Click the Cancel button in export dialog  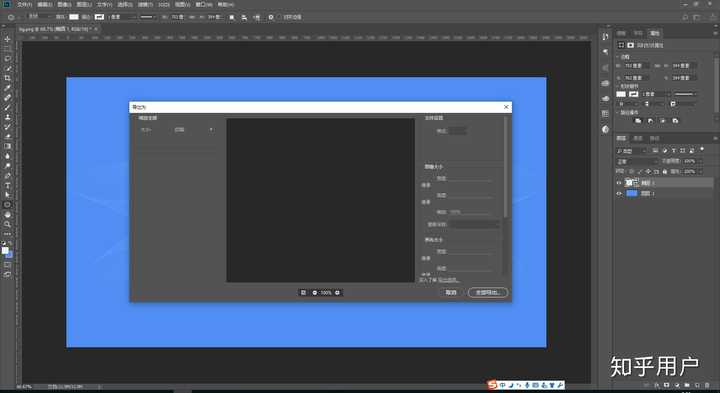coord(450,292)
